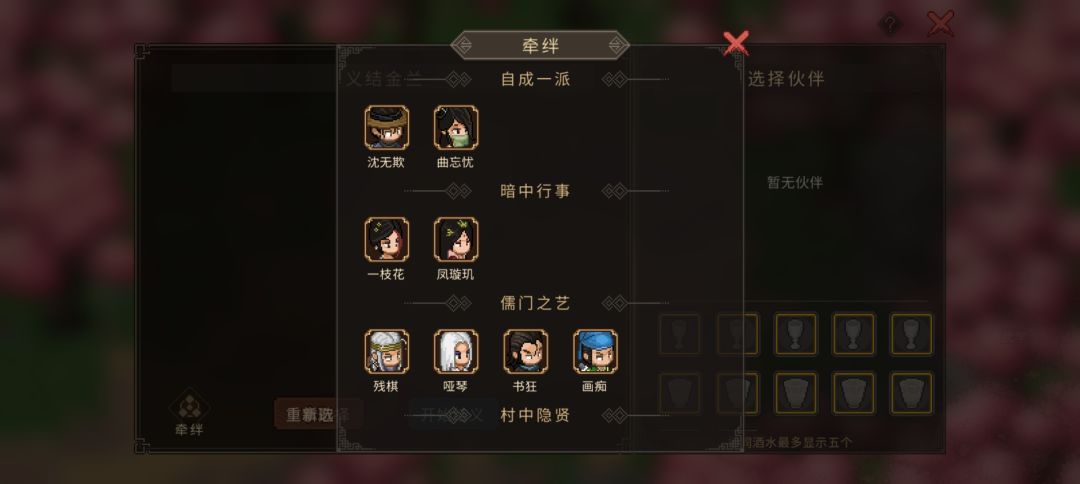Select the 沈无欺 character portrait
This screenshot has width=1080, height=484.
pyautogui.click(x=386, y=127)
